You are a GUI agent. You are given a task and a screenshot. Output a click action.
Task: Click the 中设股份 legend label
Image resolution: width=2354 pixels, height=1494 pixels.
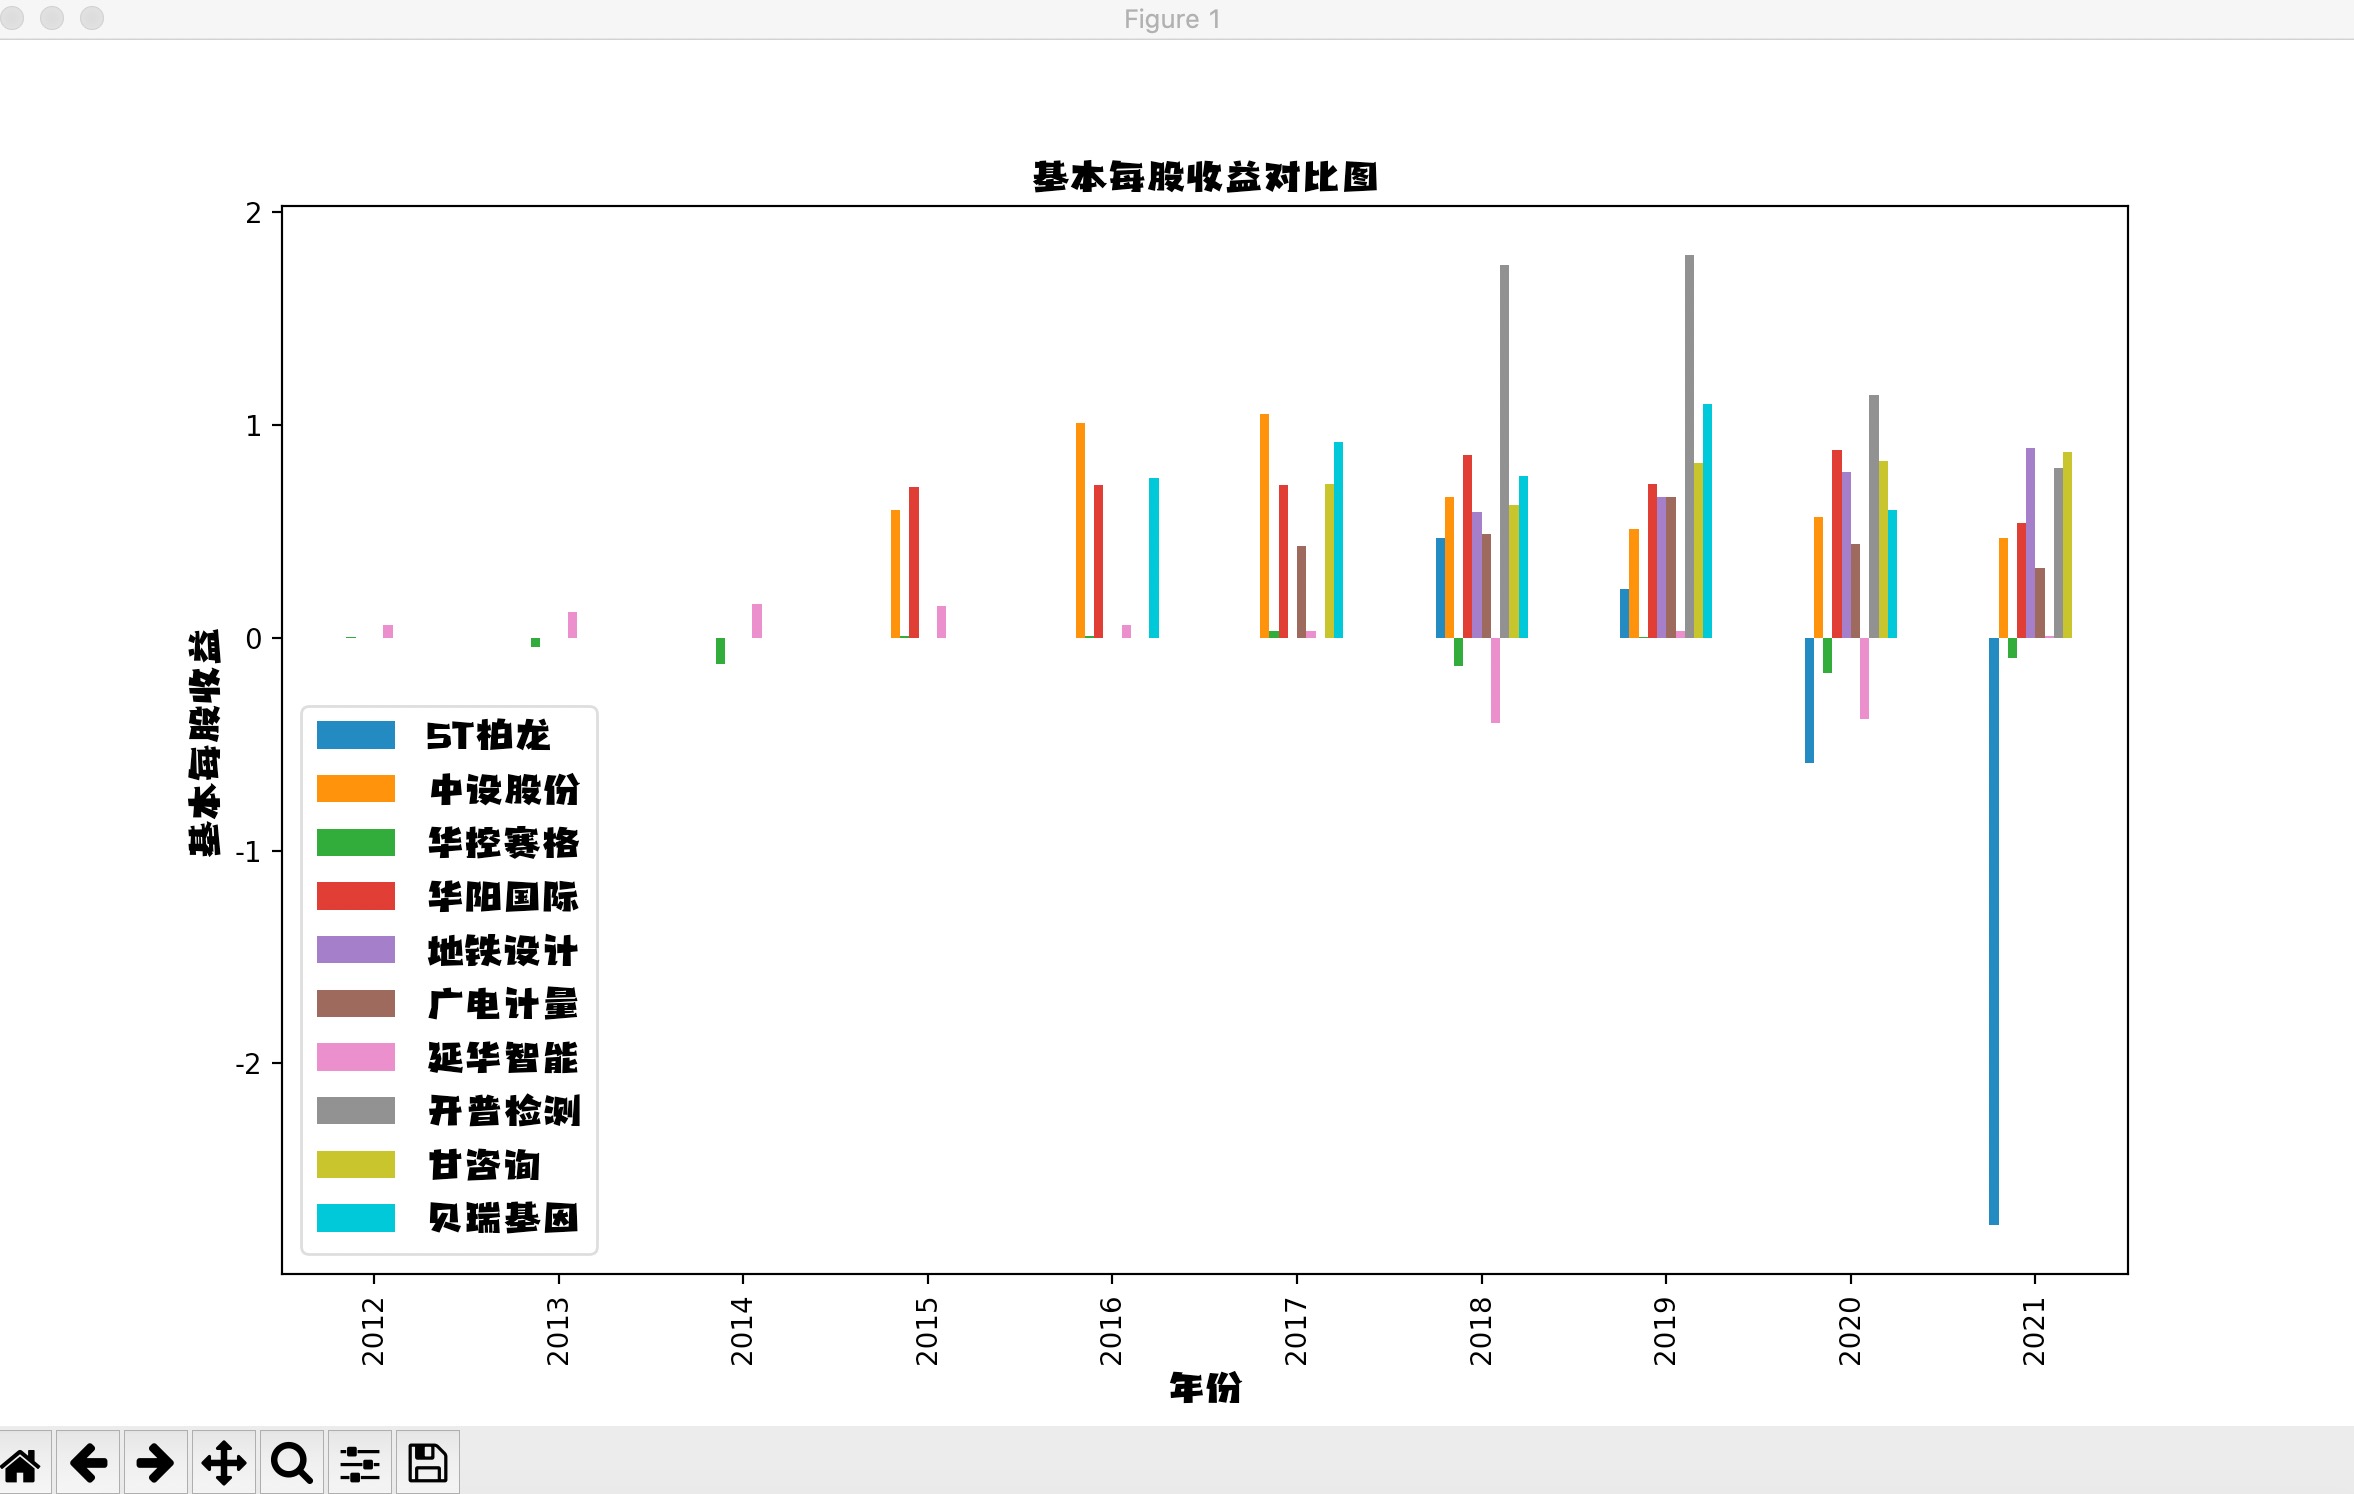pyautogui.click(x=504, y=789)
